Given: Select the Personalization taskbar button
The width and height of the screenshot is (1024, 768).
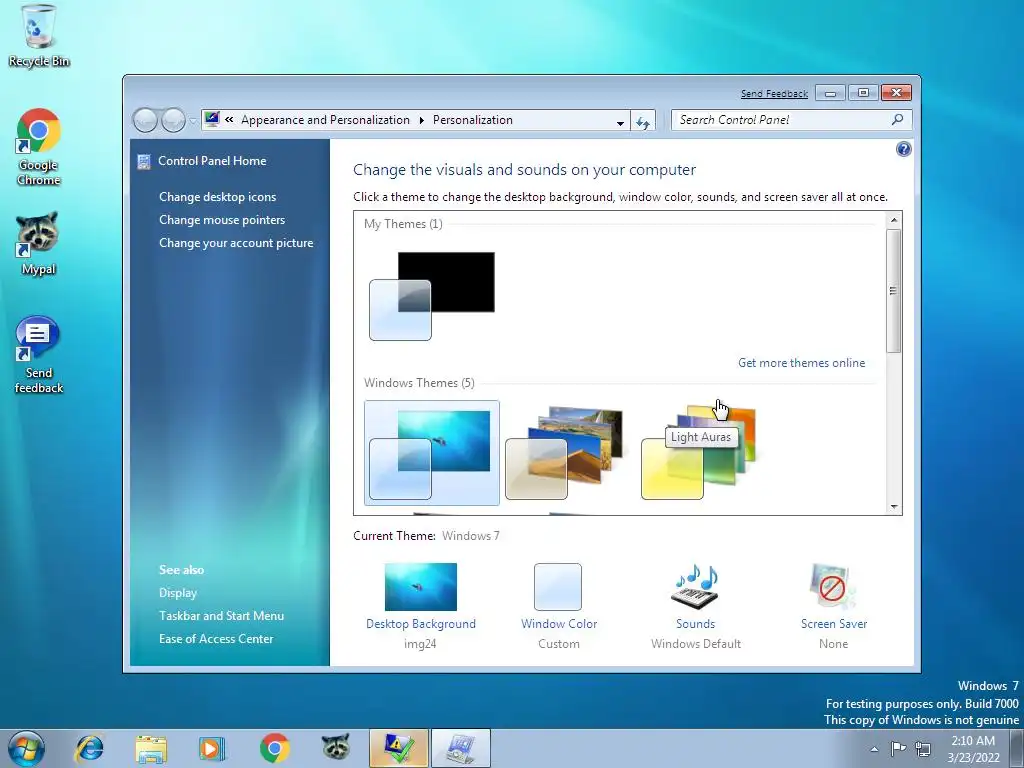Looking at the screenshot, I should pyautogui.click(x=461, y=748).
